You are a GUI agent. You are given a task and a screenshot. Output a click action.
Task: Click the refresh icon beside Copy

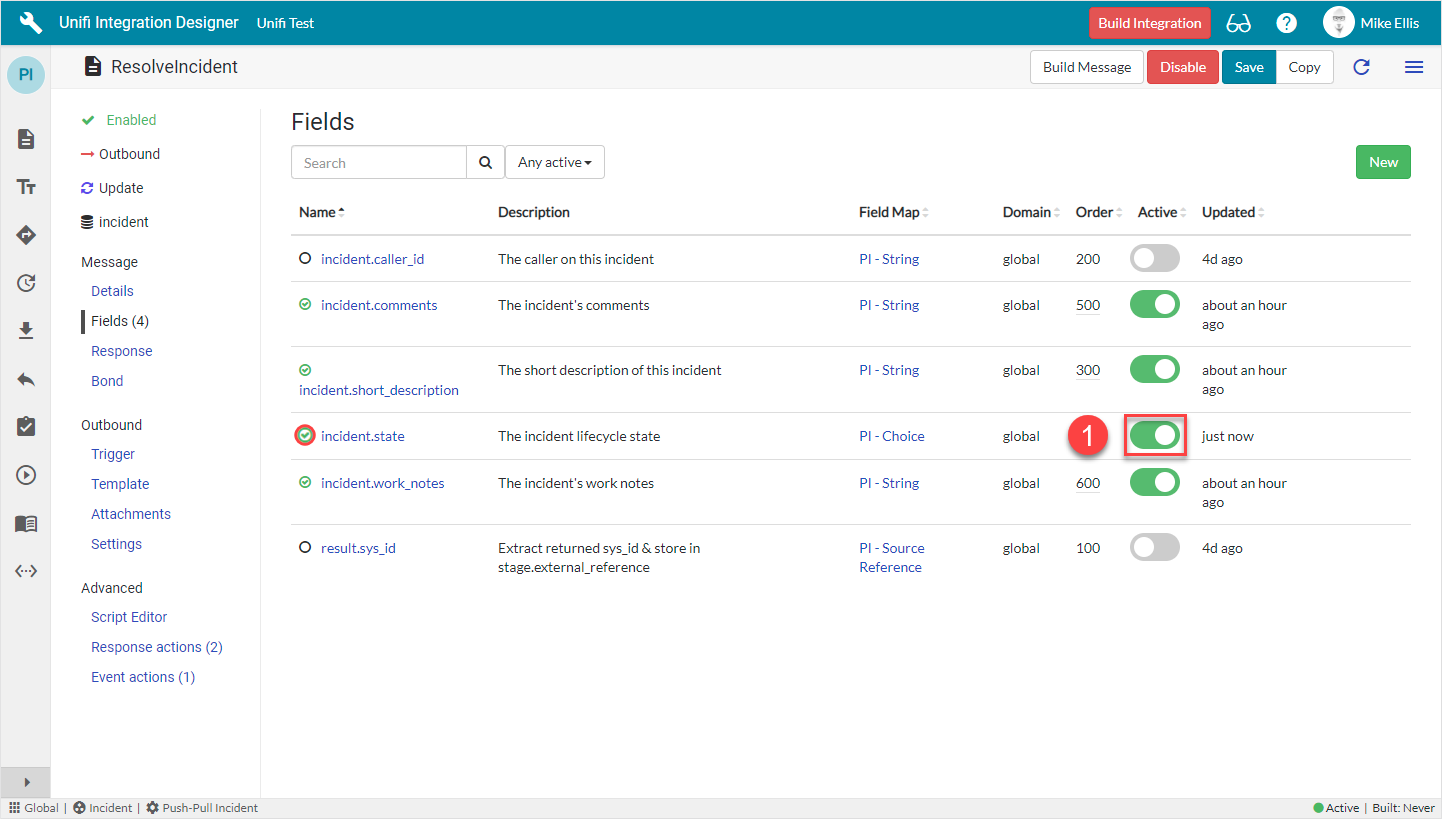click(x=1361, y=67)
